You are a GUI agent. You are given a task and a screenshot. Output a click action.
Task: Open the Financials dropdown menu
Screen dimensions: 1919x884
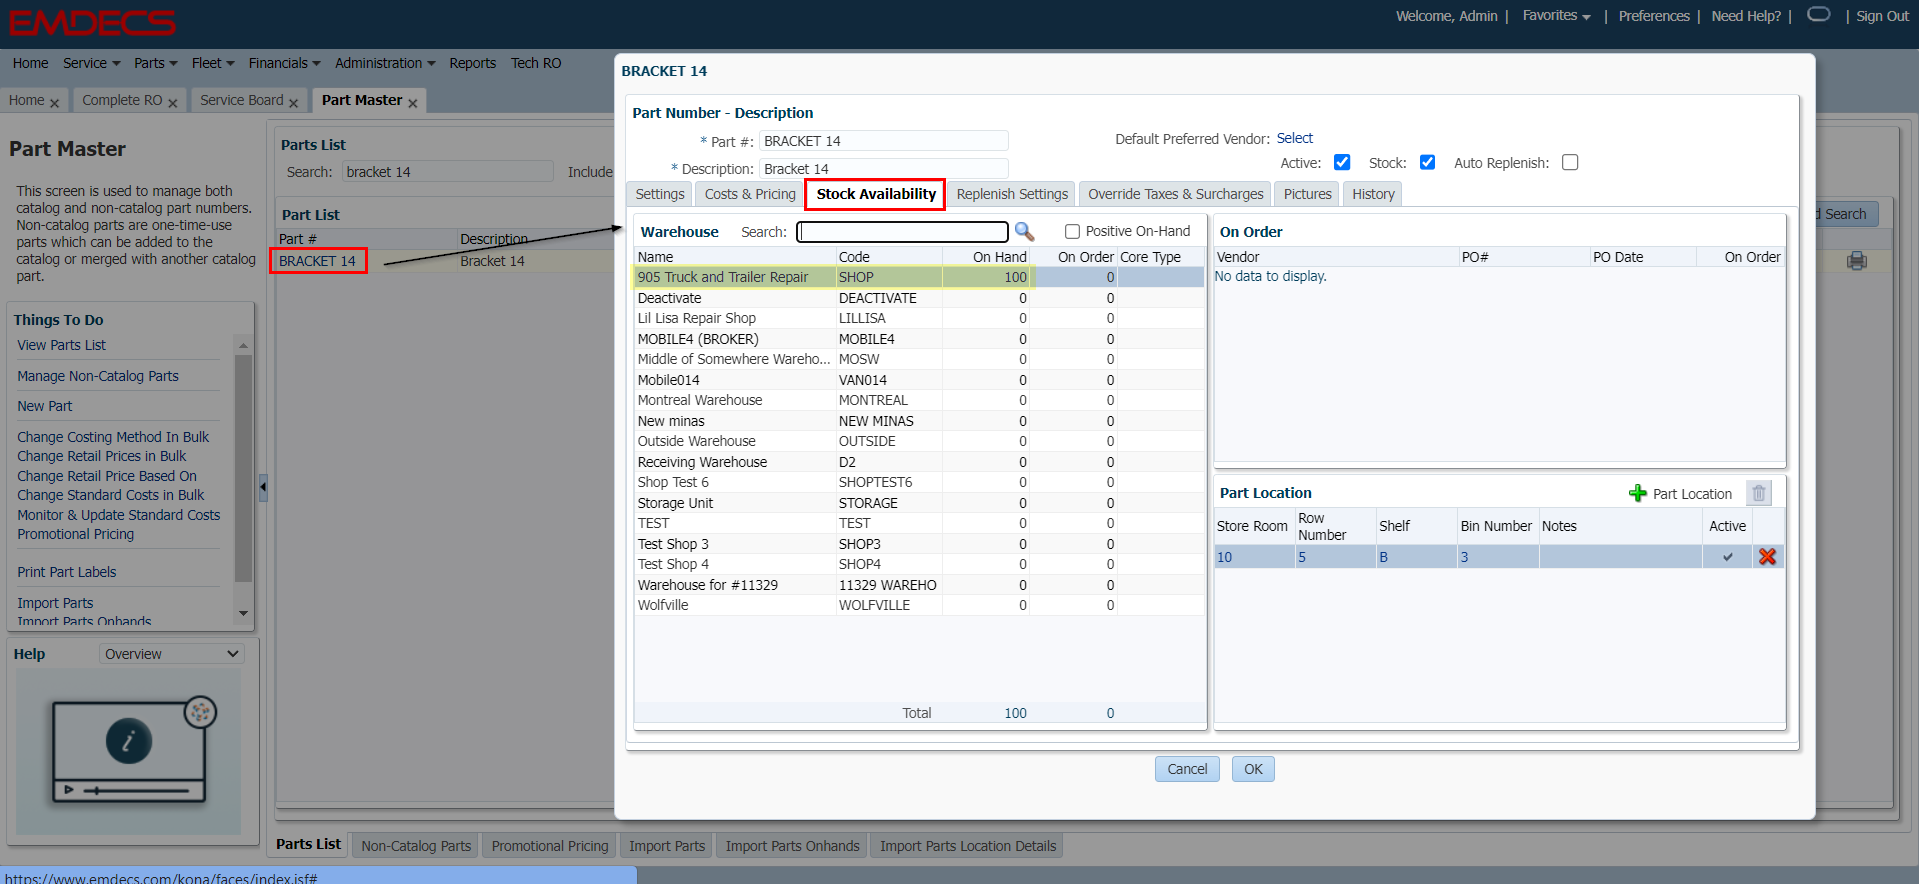[284, 63]
